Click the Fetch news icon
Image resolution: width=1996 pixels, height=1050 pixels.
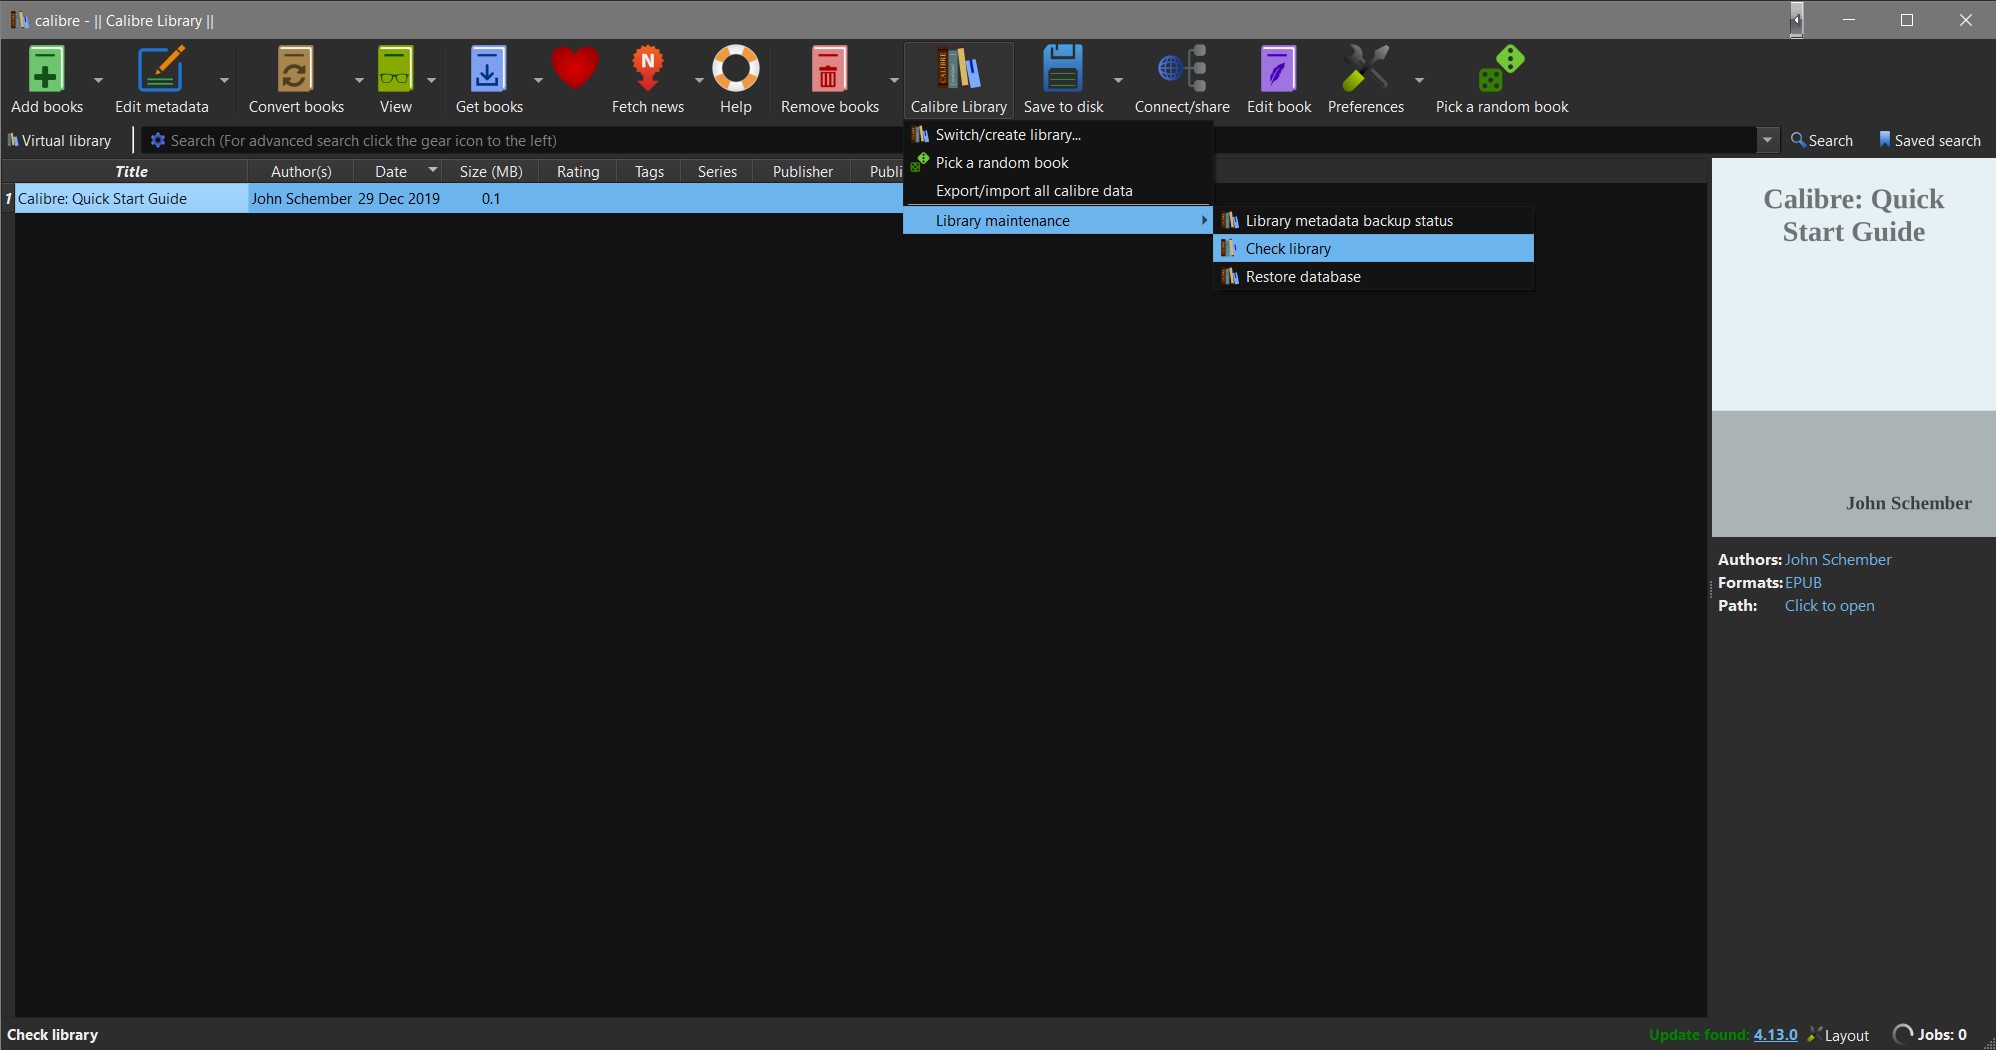coord(648,69)
